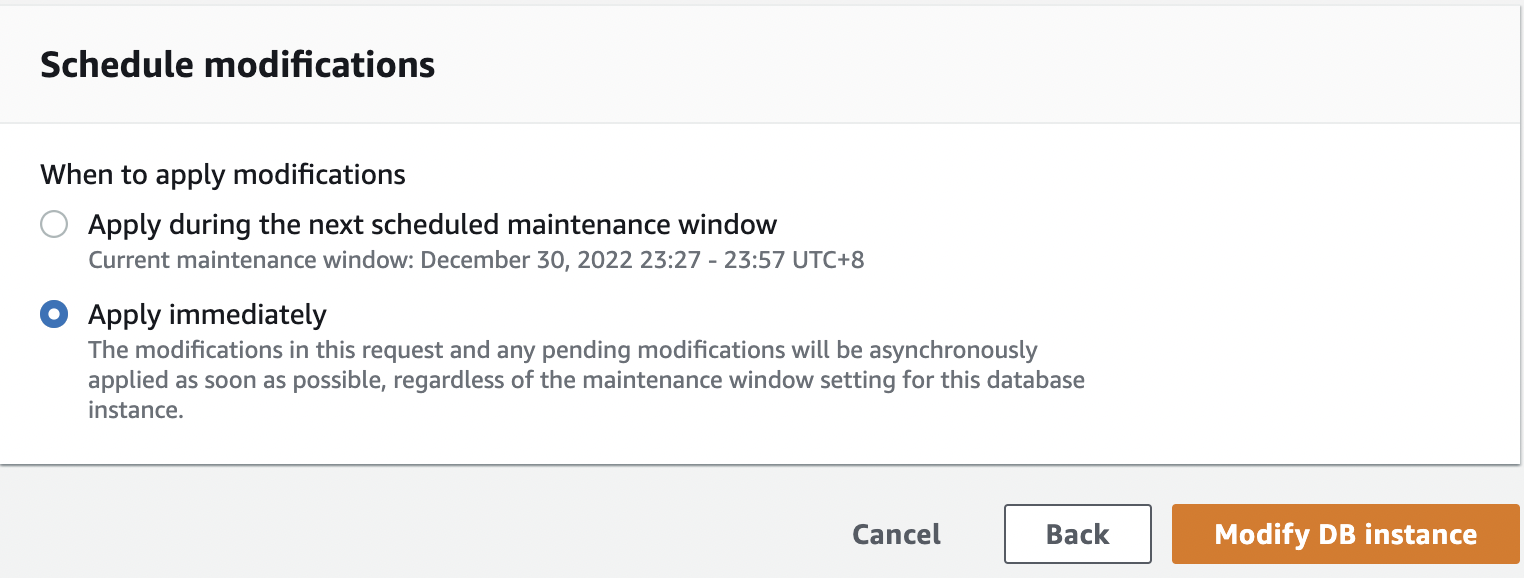Click the December 30, 2022 date text
Viewport: 1524px width, 578px height.
[527, 261]
